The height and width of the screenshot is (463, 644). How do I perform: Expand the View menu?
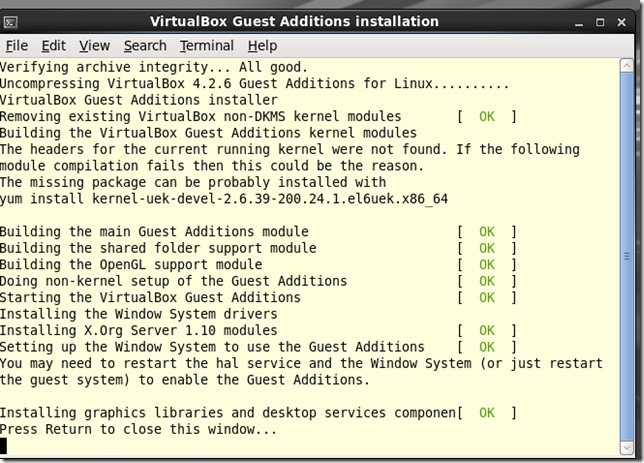click(x=94, y=46)
